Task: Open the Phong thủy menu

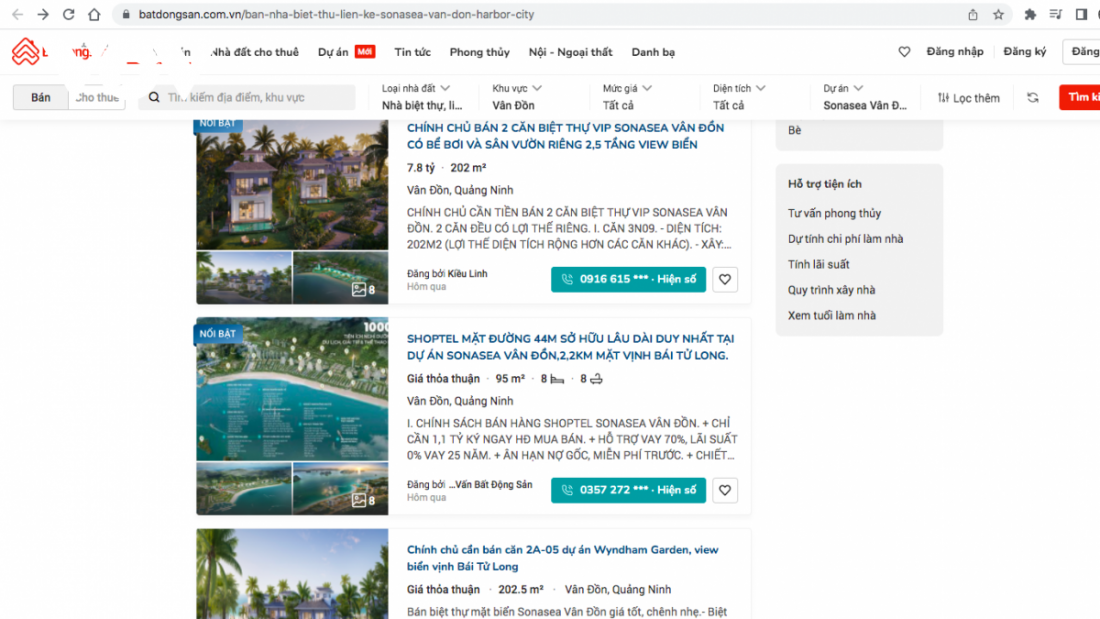Action: (479, 51)
